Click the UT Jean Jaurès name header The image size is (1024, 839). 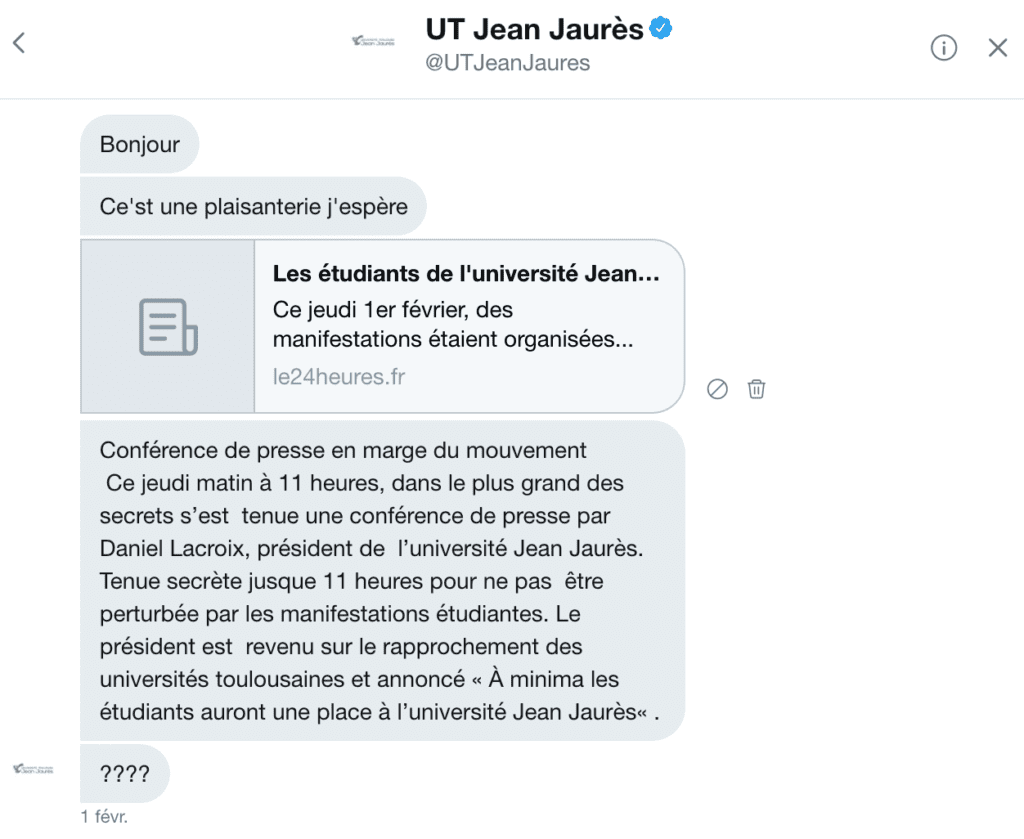coord(534,29)
